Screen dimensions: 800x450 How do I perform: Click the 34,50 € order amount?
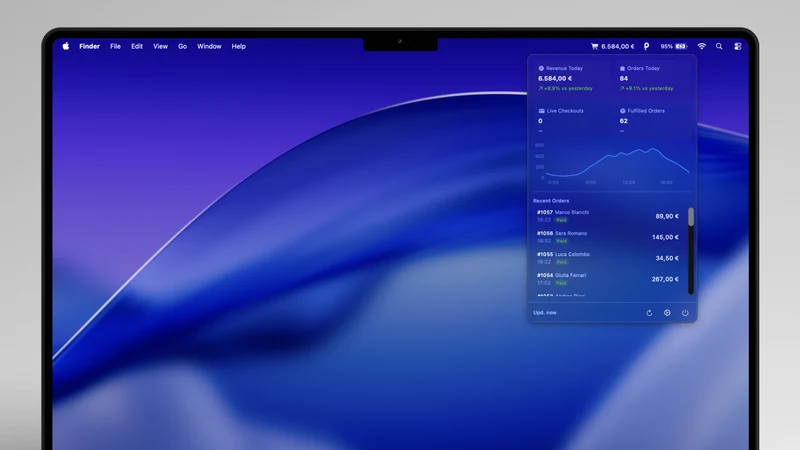point(667,258)
